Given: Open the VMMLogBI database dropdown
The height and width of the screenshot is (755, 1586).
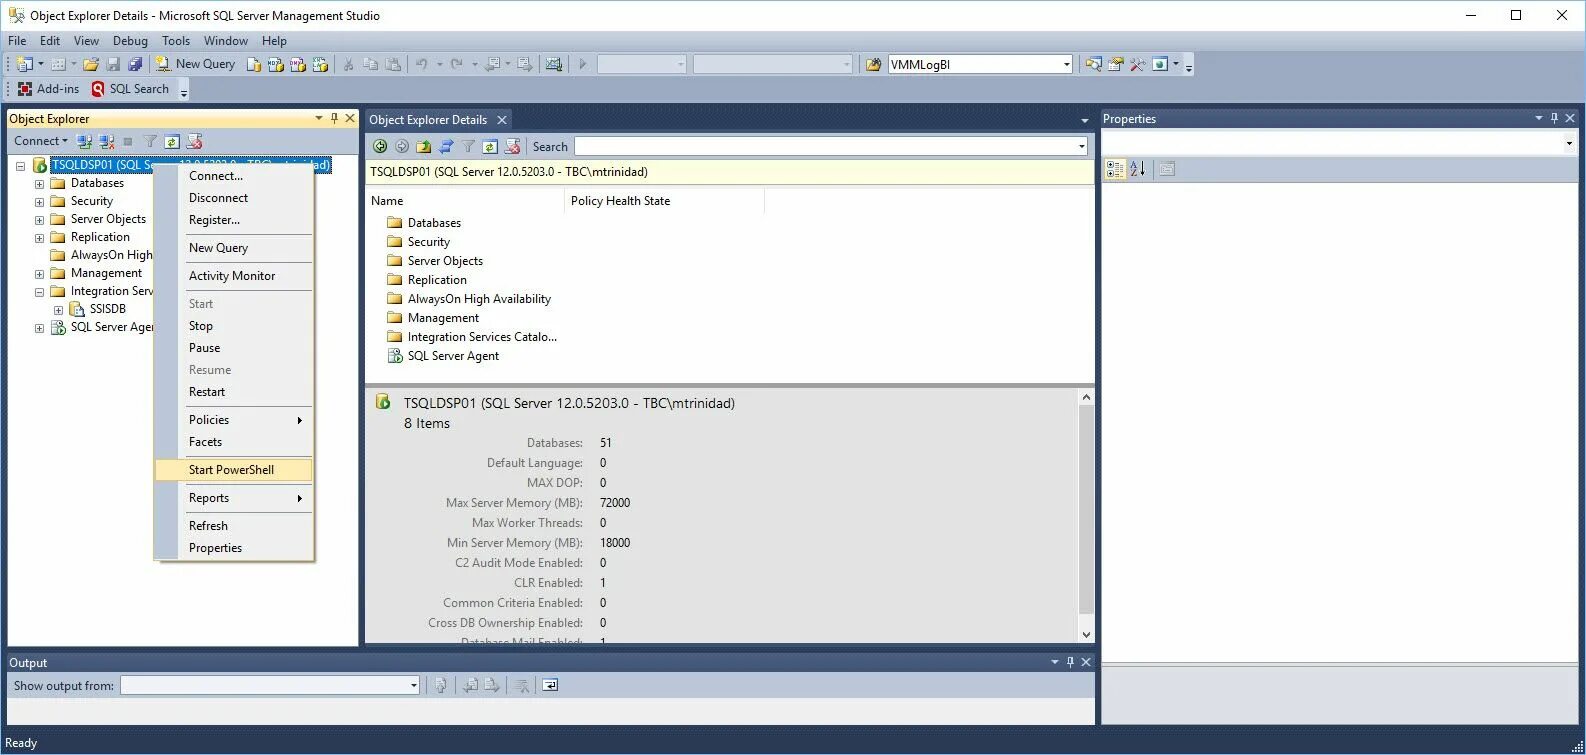Looking at the screenshot, I should 1067,64.
